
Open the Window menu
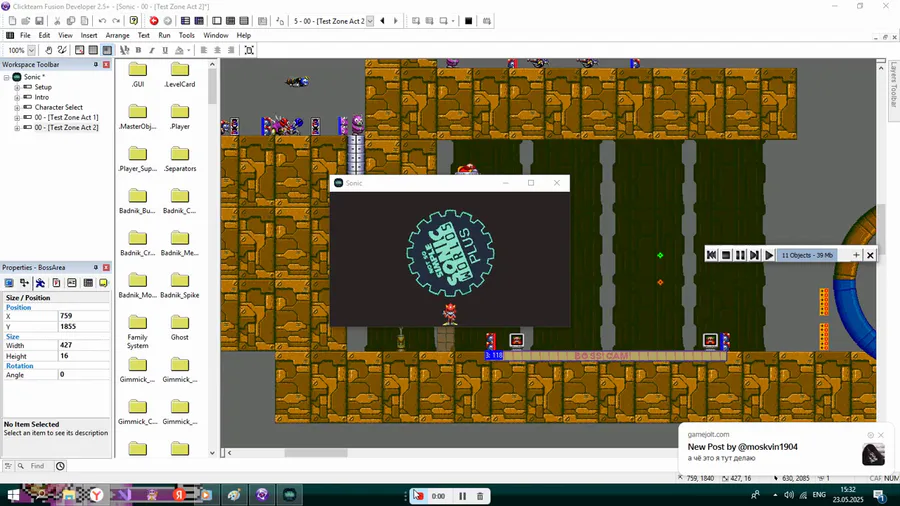click(x=216, y=36)
